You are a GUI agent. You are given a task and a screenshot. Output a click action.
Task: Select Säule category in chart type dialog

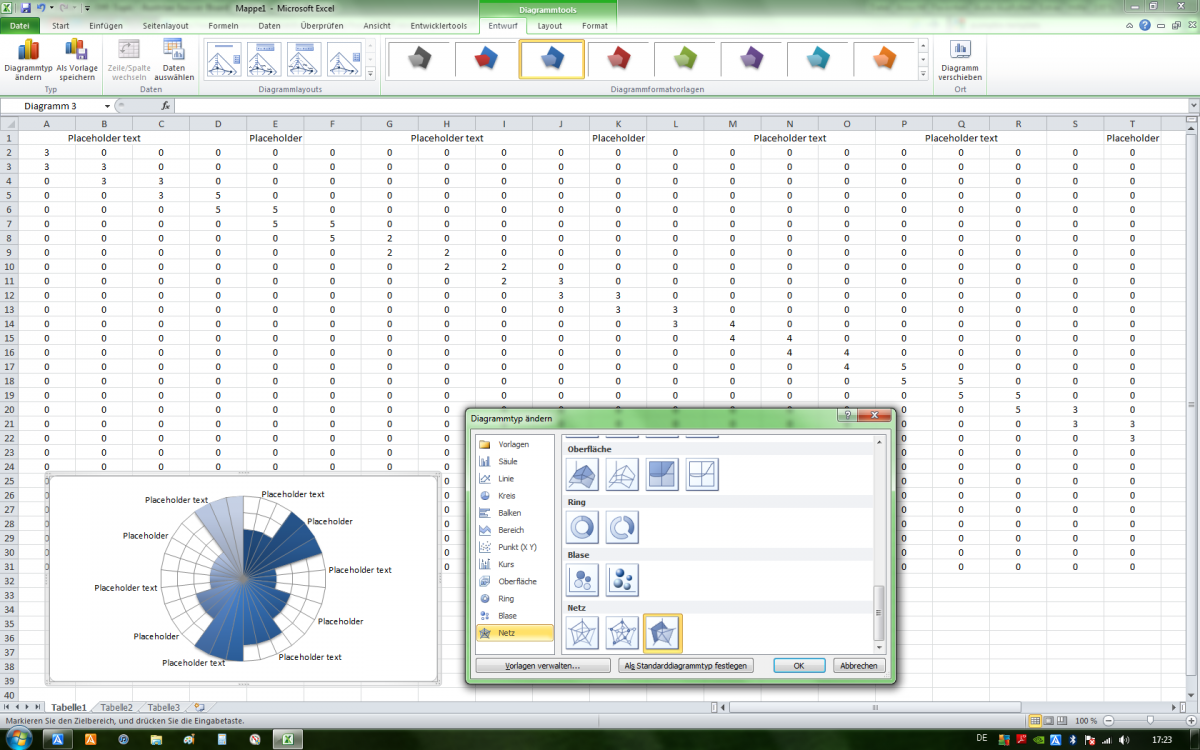click(514, 461)
